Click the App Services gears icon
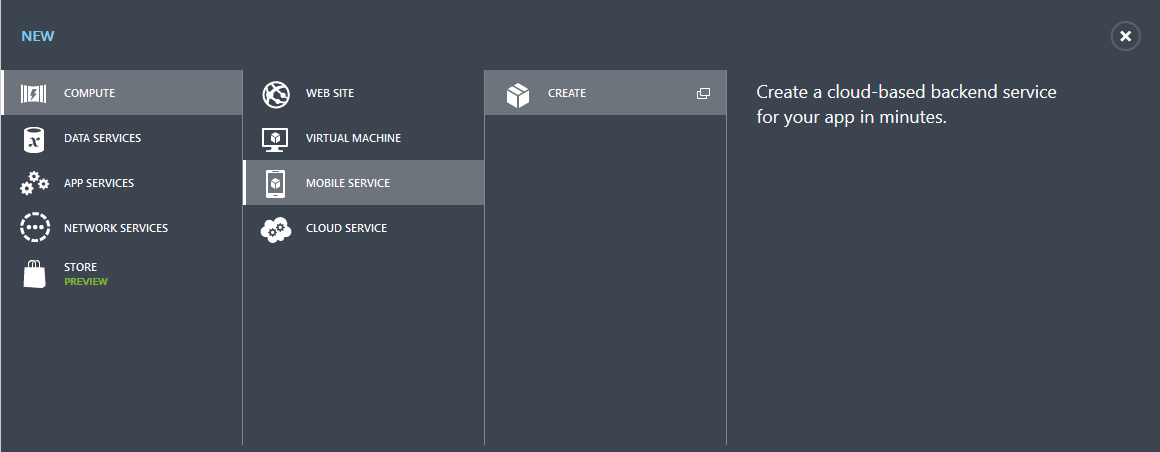 (x=34, y=183)
